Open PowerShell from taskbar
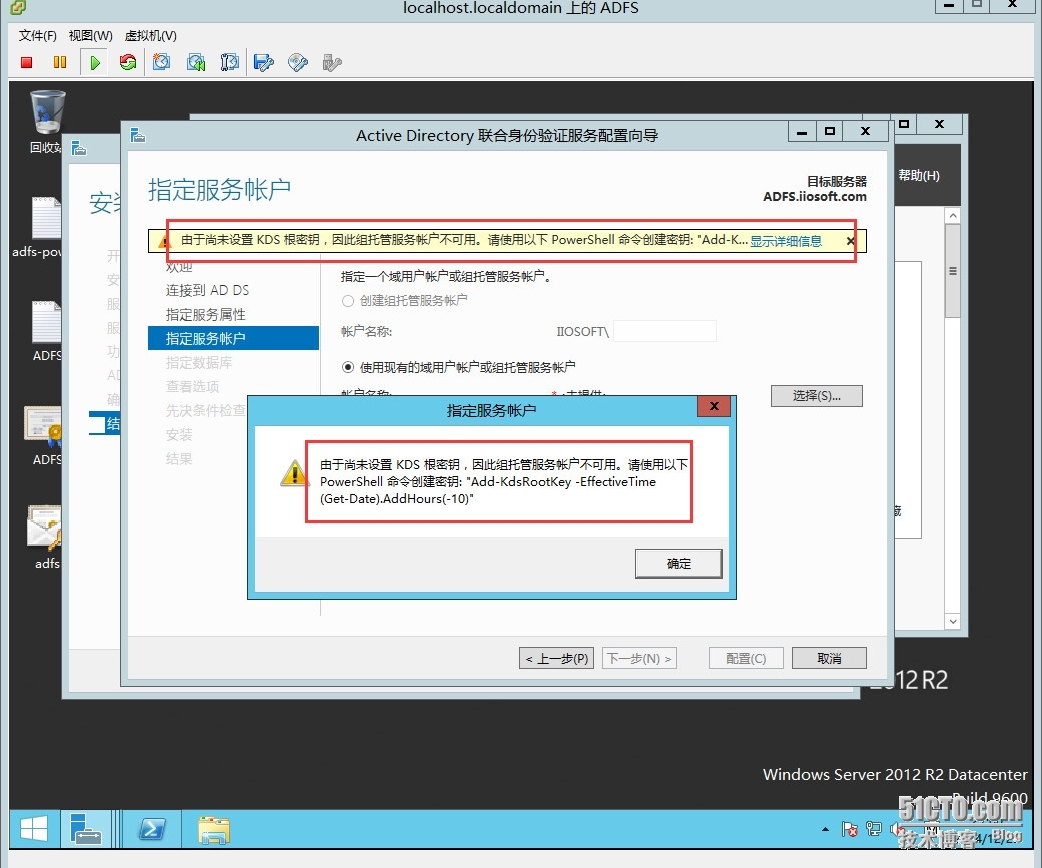This screenshot has width=1042, height=868. [152, 829]
